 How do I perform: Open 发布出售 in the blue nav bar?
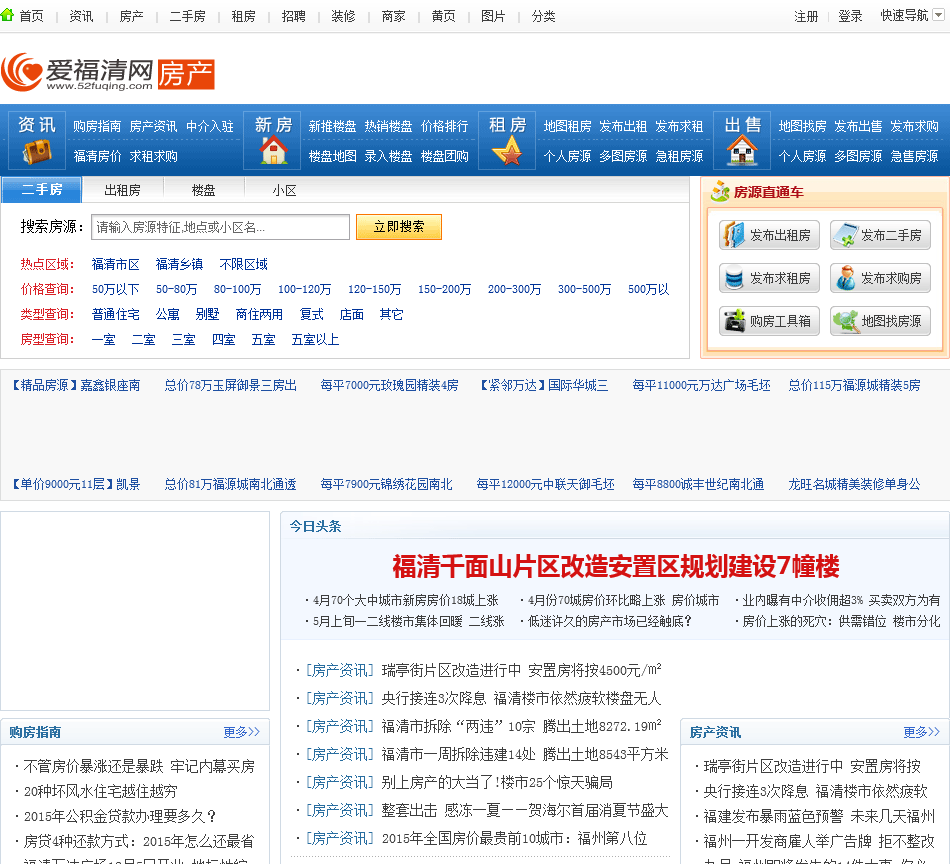click(x=859, y=126)
